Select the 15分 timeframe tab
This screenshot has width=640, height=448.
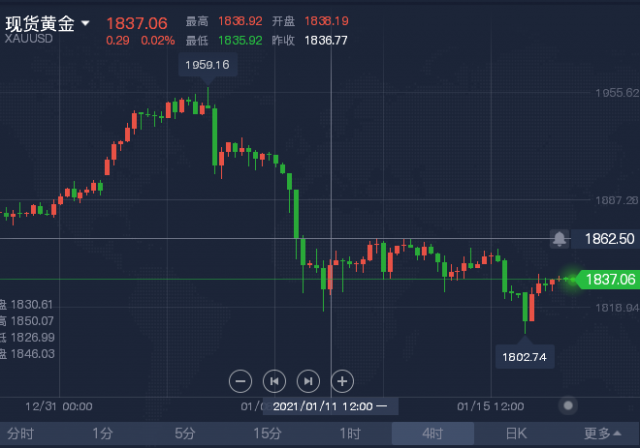(267, 433)
